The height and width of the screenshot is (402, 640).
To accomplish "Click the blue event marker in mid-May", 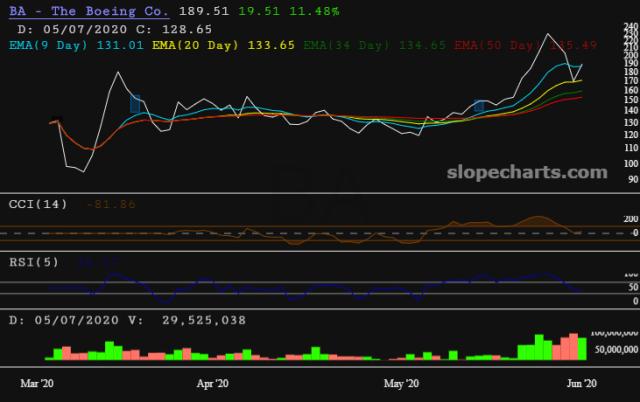I will 480,105.
